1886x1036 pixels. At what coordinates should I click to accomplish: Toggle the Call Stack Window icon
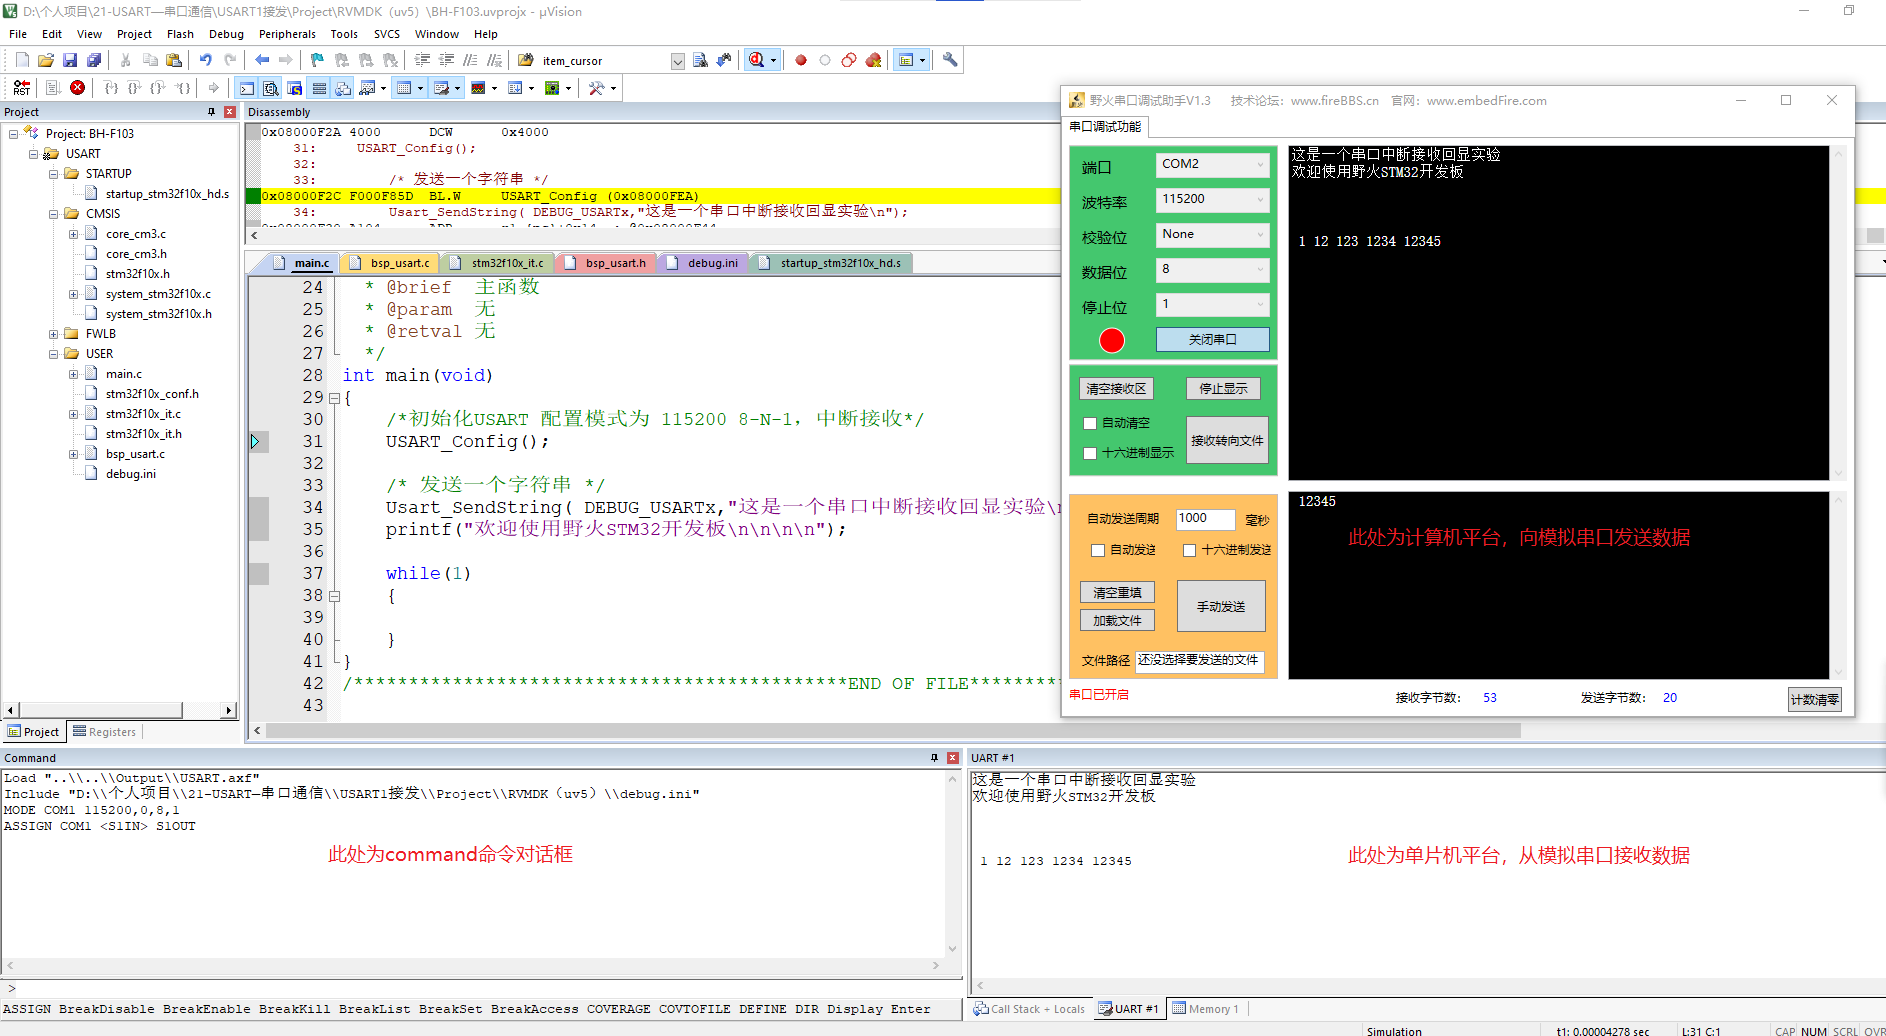click(x=343, y=88)
